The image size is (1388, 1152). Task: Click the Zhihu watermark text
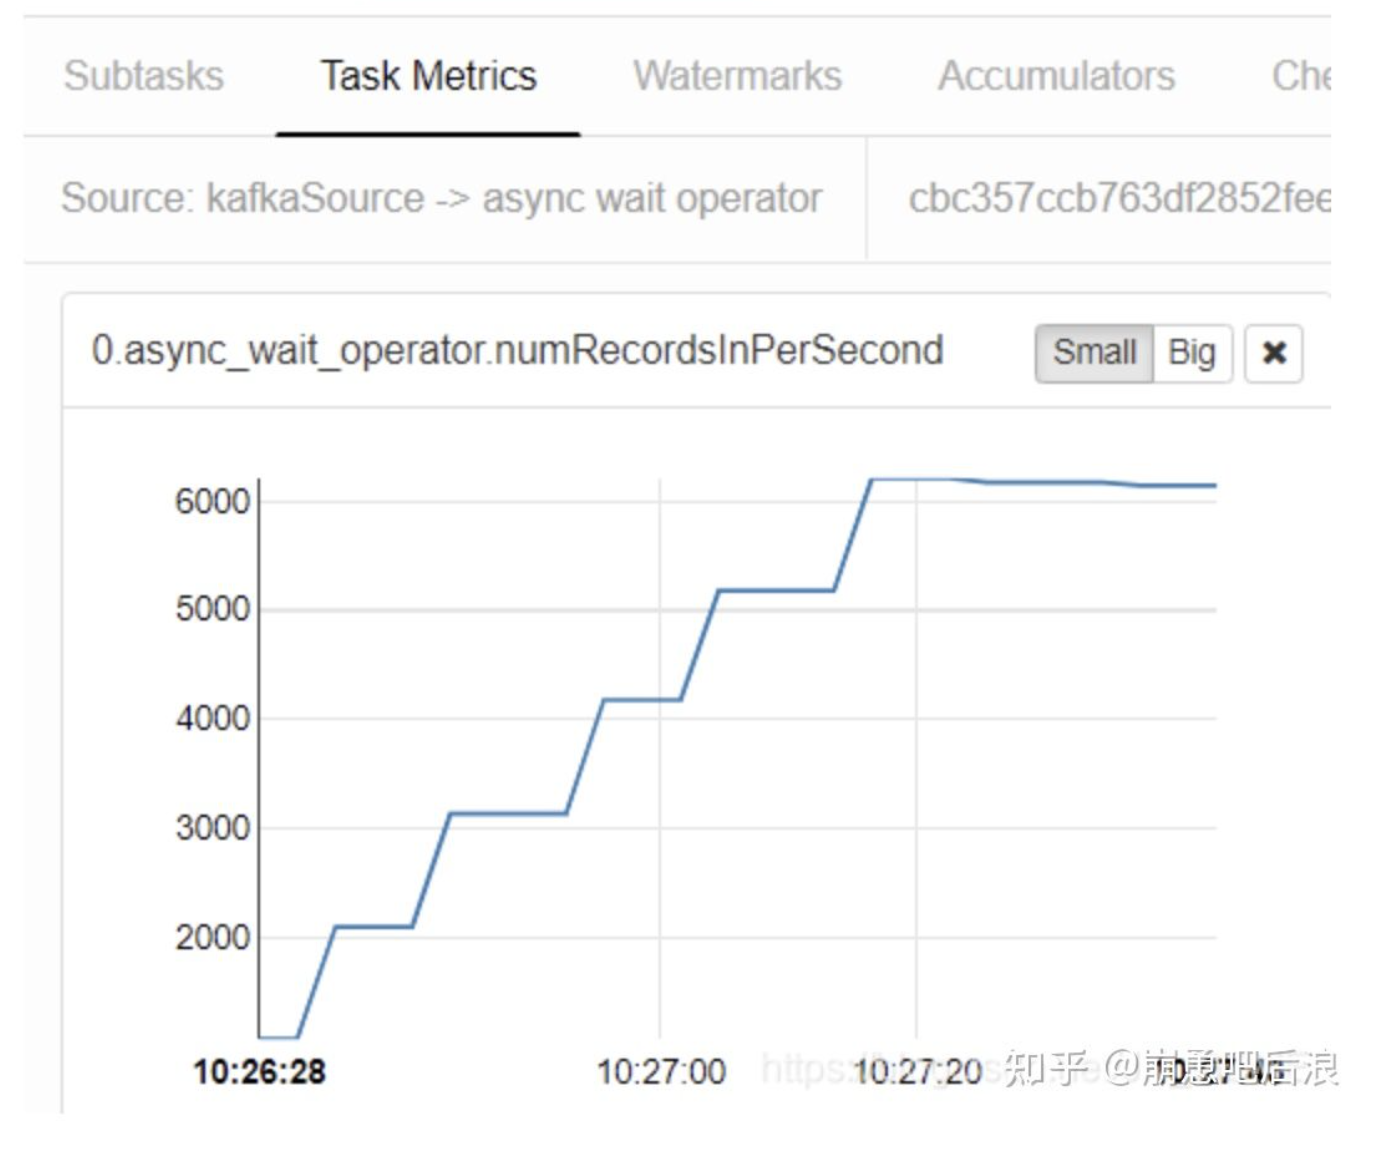coord(1170,1068)
